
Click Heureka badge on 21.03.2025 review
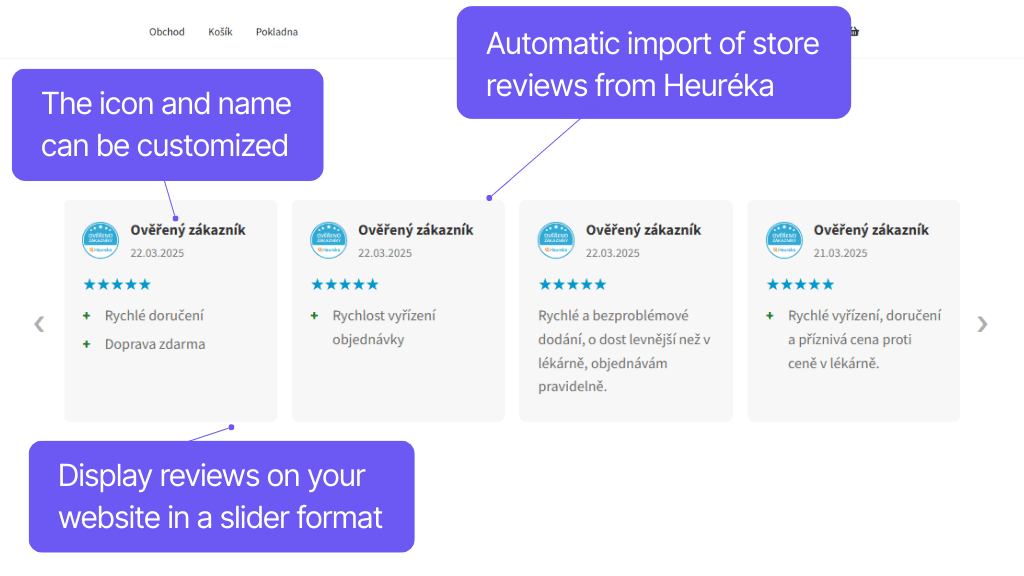pos(784,240)
